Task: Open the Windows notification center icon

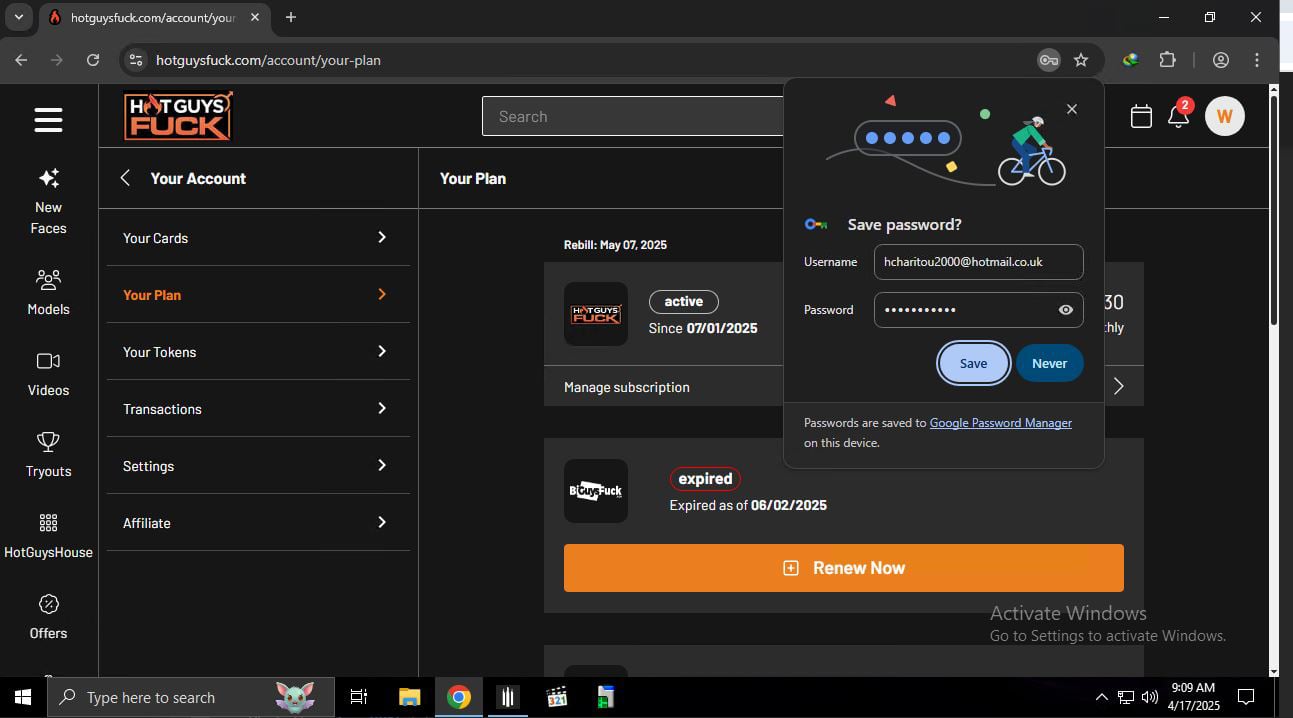Action: (x=1246, y=697)
